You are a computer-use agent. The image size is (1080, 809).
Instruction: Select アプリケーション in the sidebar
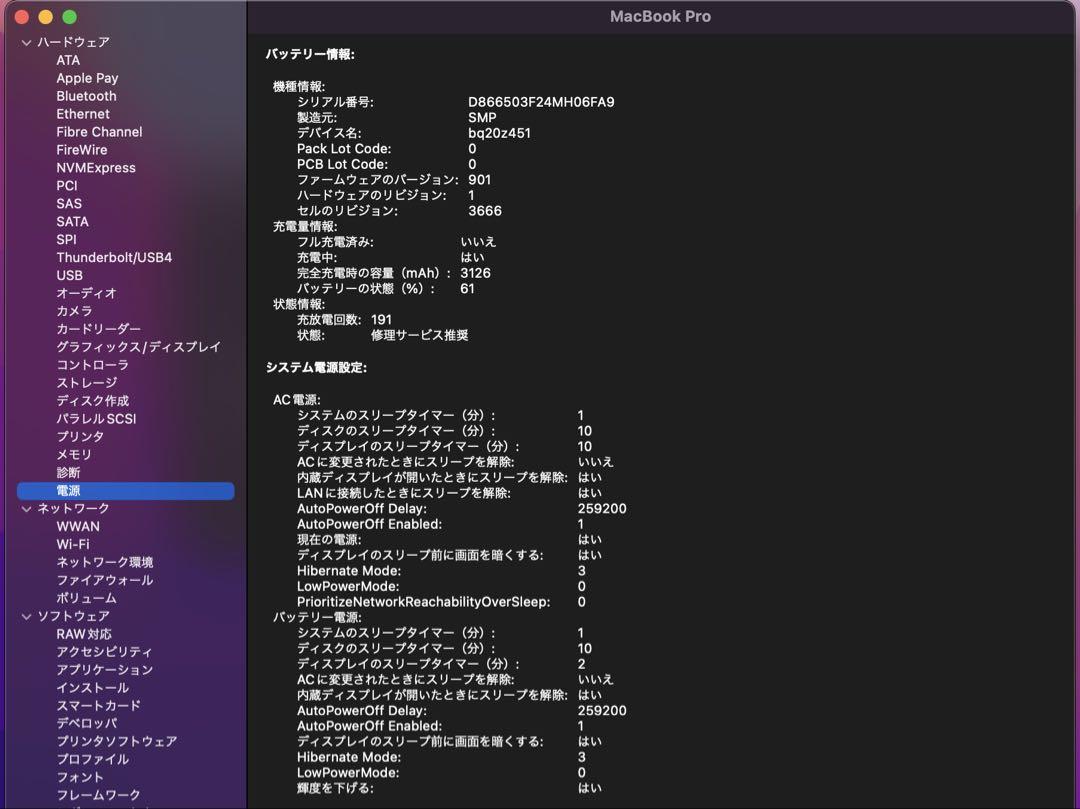(105, 670)
